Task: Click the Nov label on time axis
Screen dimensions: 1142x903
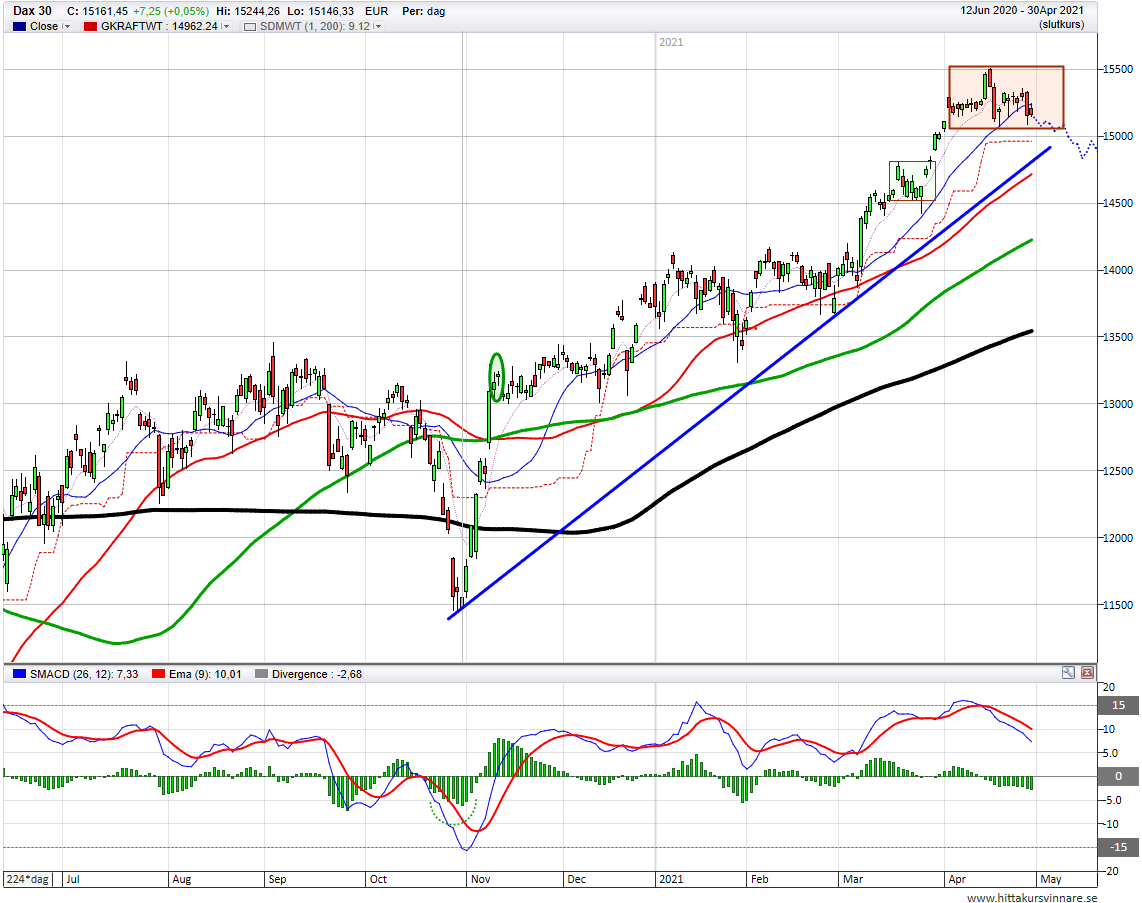Action: (481, 879)
